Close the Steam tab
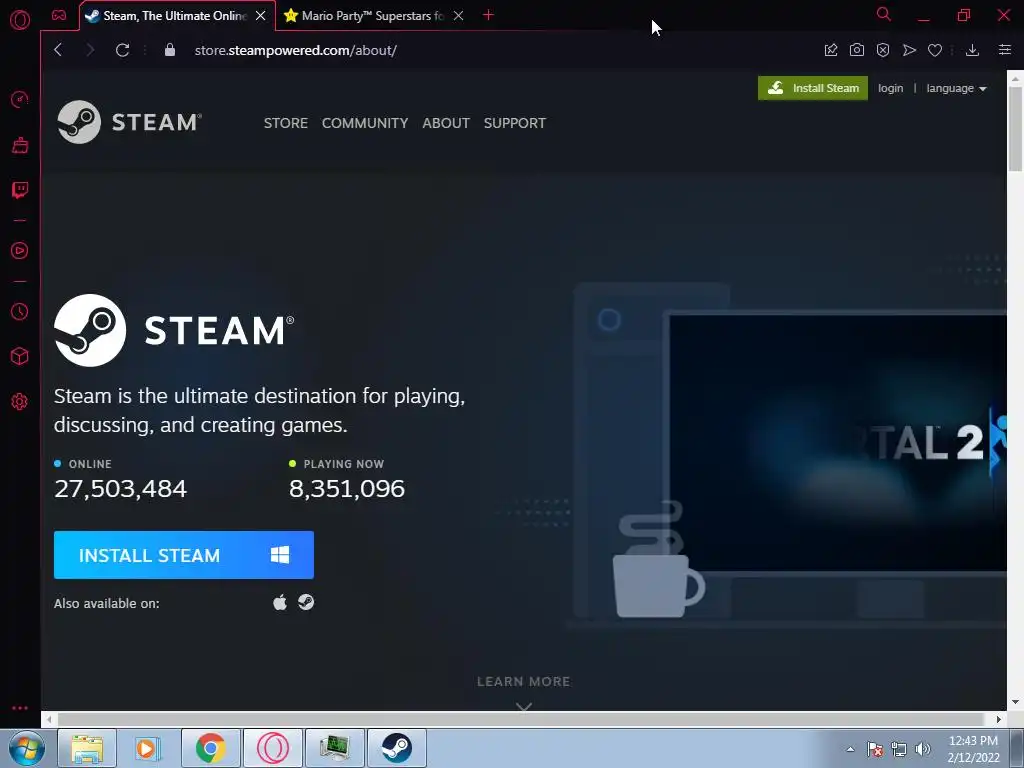 coord(261,16)
